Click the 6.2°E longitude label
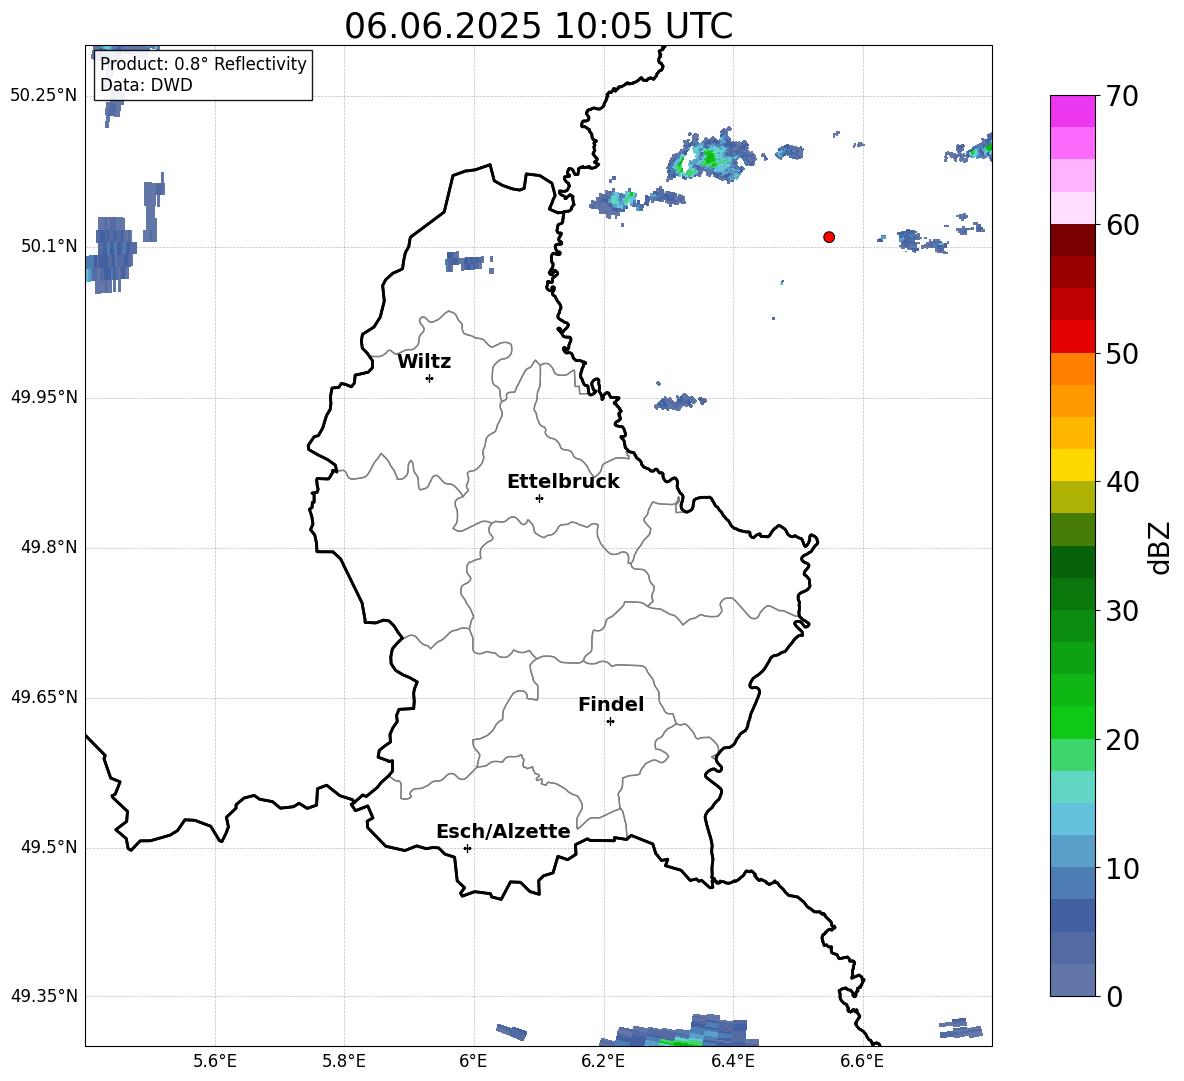 coord(603,1061)
